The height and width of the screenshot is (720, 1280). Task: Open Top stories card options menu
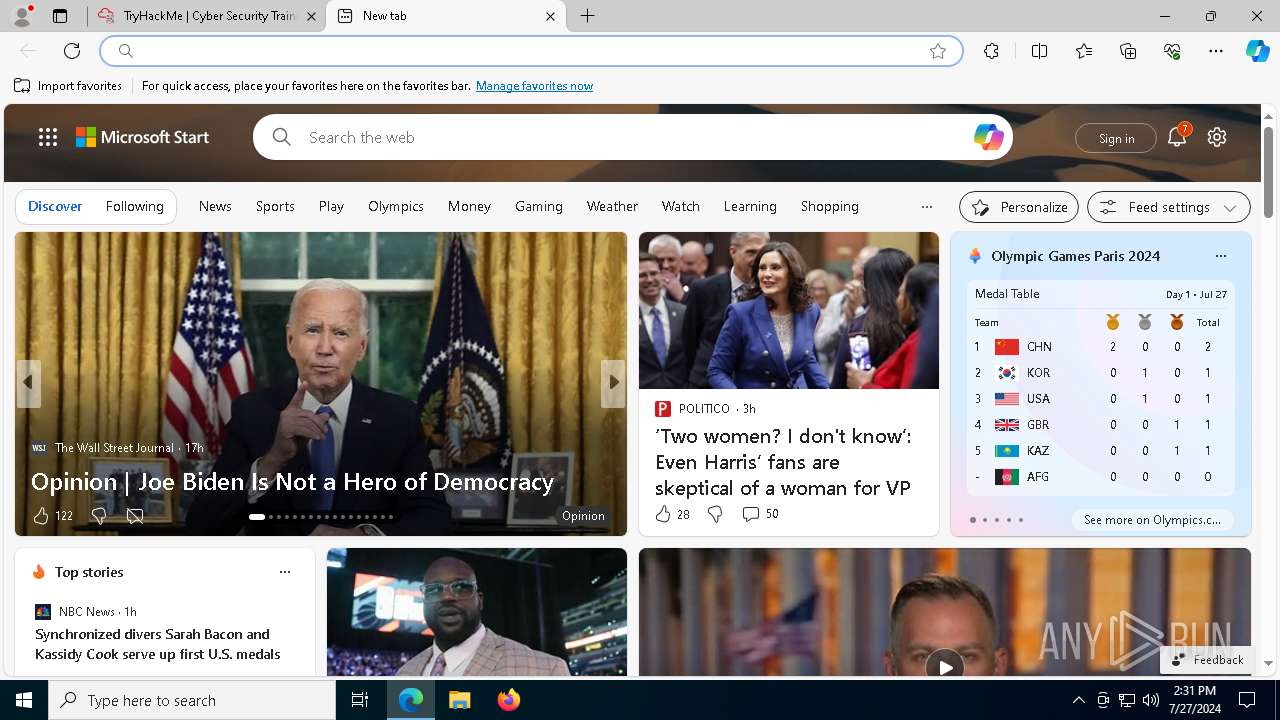285,572
